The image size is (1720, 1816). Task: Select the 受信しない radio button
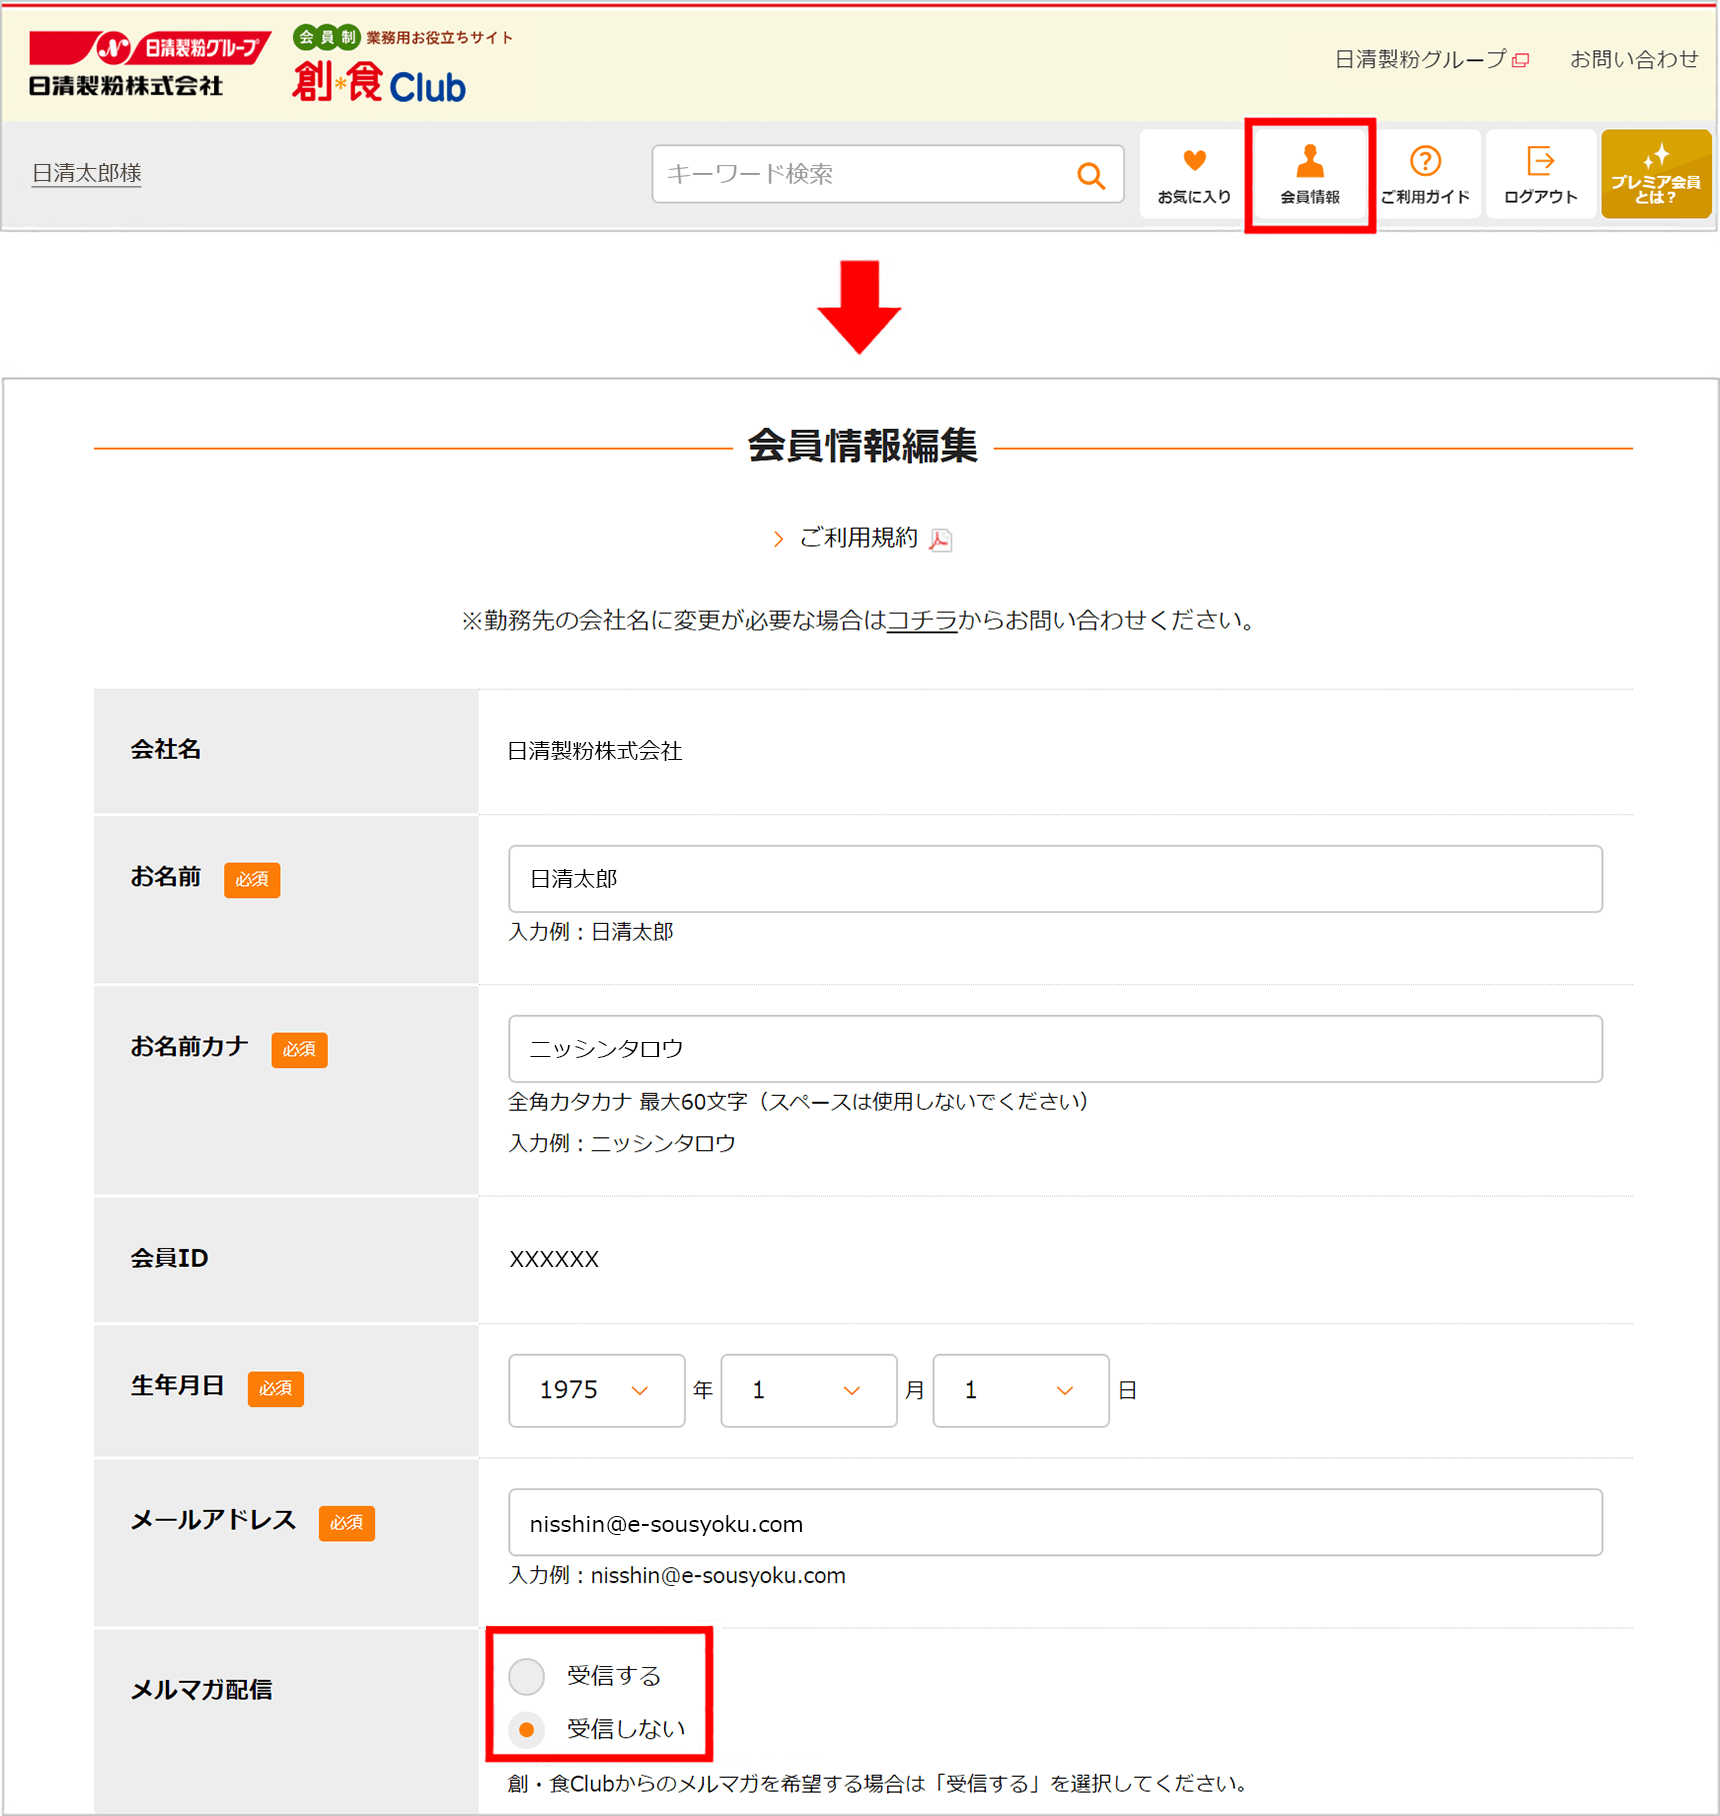pyautogui.click(x=527, y=1729)
